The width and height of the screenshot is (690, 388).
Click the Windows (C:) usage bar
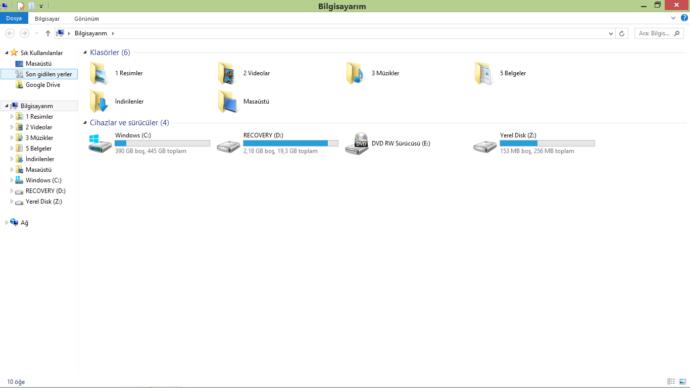162,143
